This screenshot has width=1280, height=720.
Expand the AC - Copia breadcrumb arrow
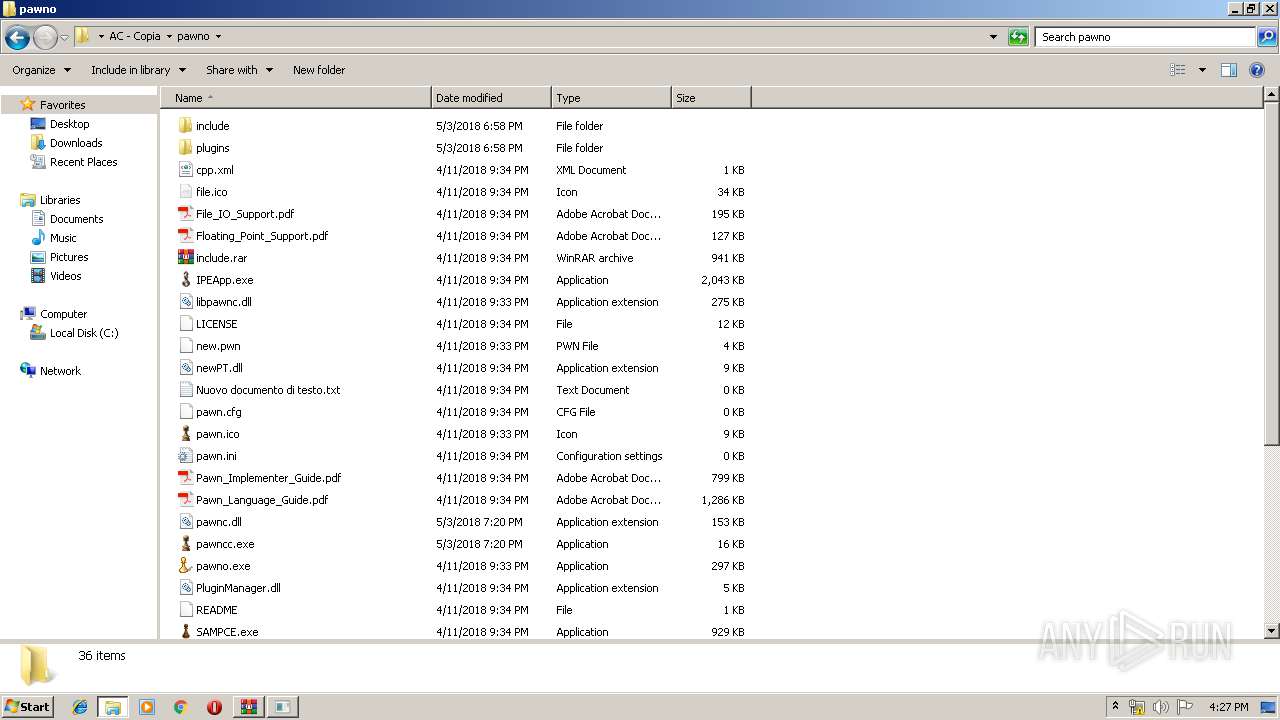click(169, 37)
